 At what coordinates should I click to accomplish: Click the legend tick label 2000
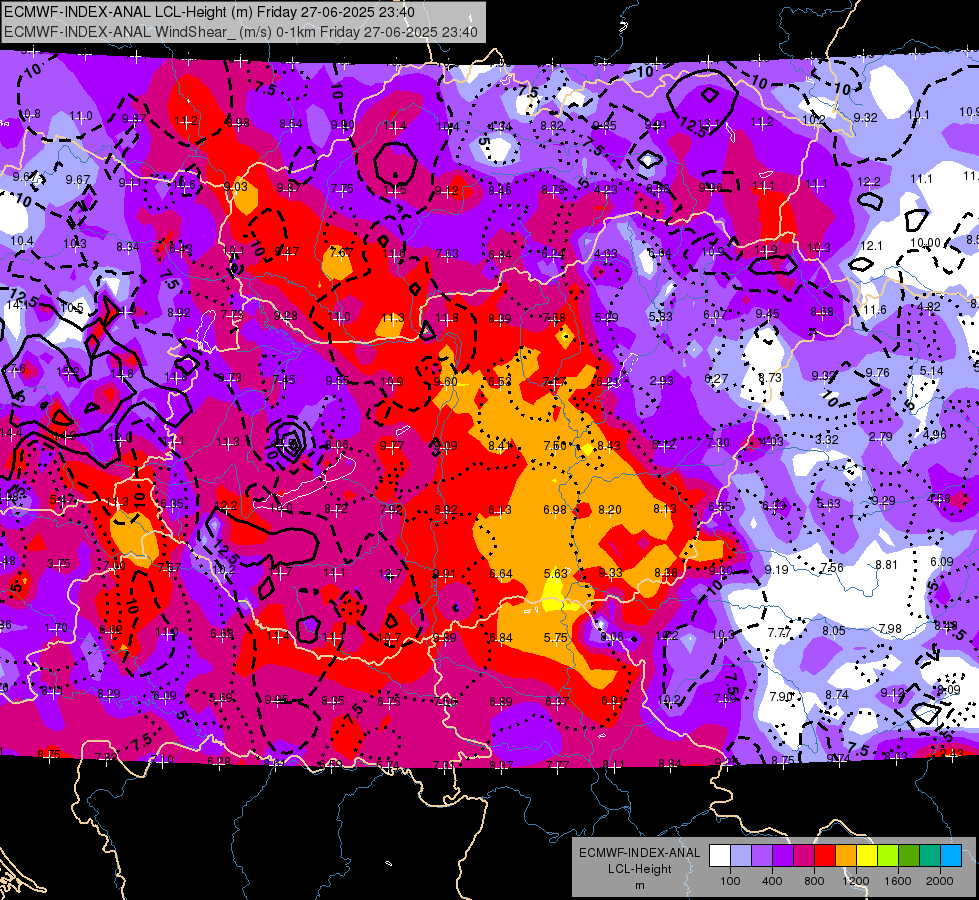pyautogui.click(x=940, y=881)
